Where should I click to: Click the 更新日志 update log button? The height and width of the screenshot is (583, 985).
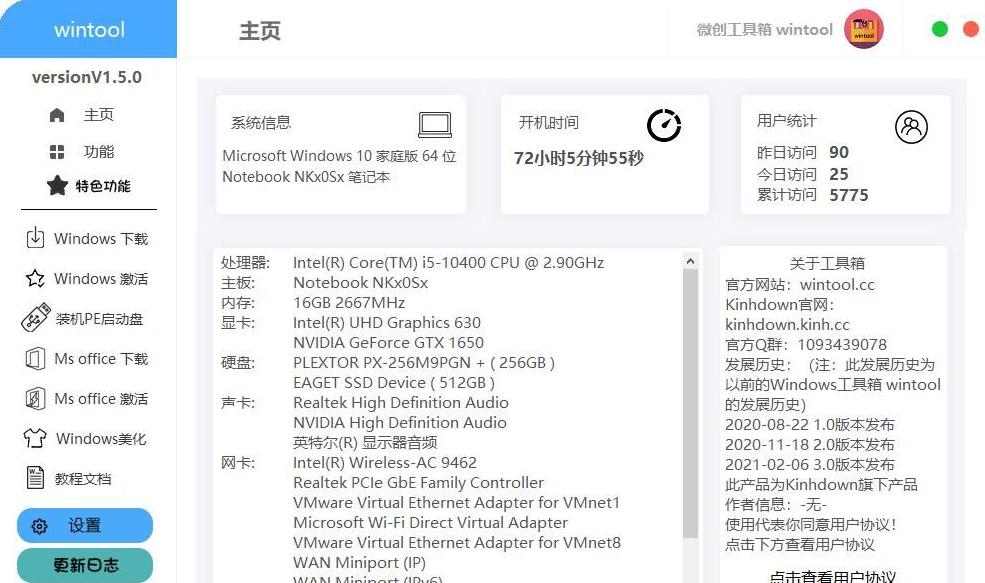pyautogui.click(x=84, y=565)
